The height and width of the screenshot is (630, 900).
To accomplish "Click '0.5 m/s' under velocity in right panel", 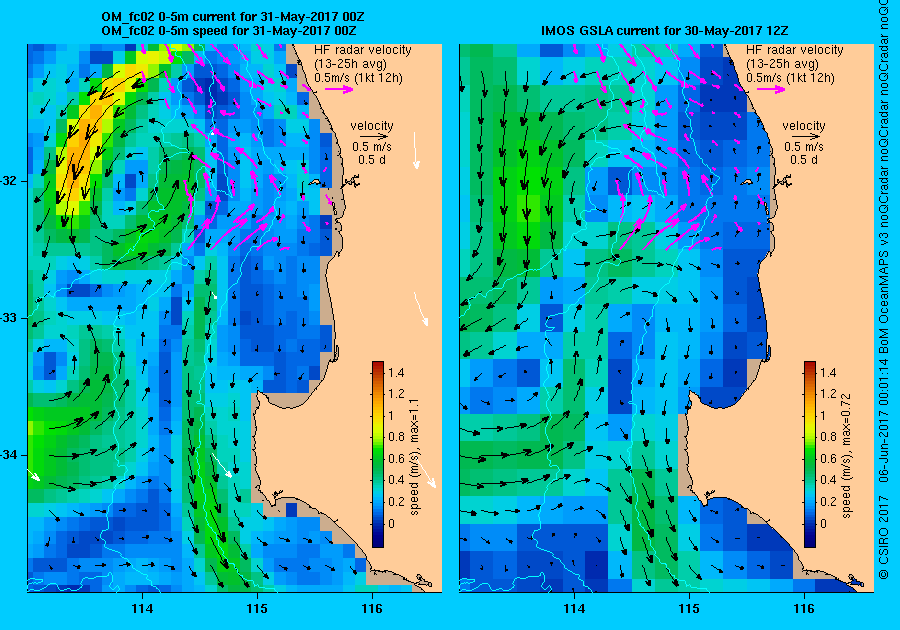I will click(804, 147).
